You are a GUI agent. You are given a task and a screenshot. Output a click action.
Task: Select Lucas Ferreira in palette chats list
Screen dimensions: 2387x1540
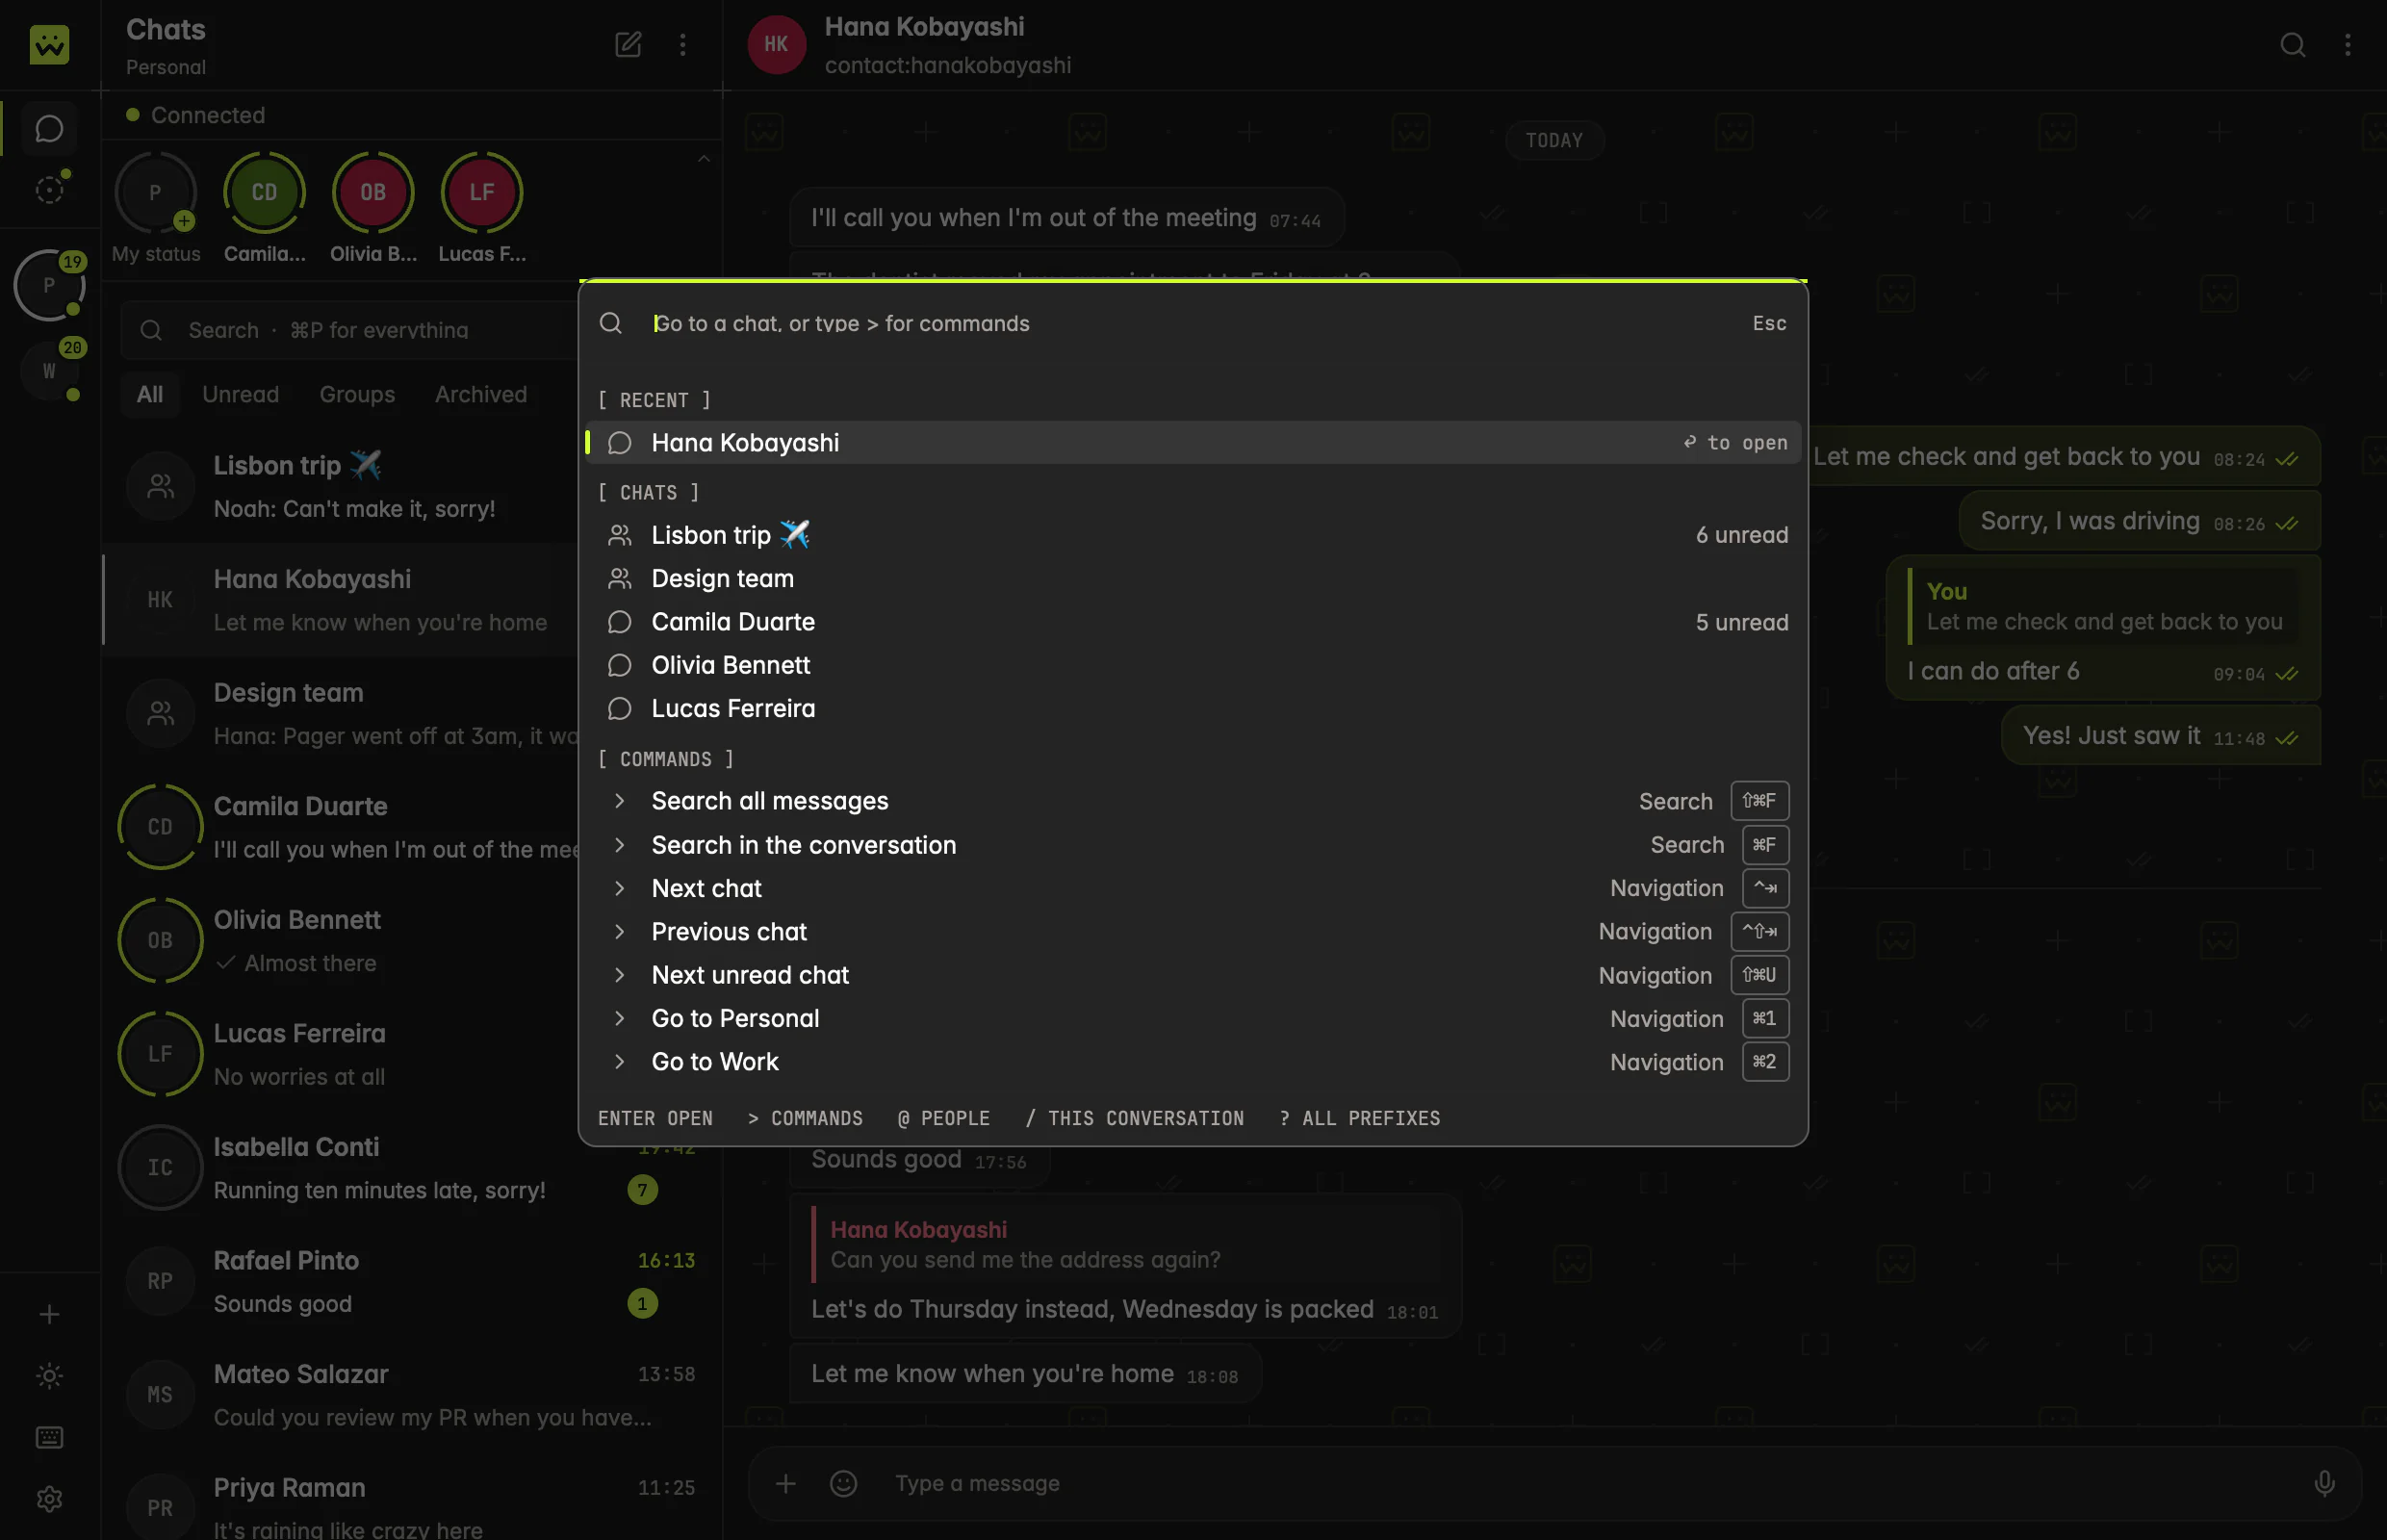tap(1192, 708)
